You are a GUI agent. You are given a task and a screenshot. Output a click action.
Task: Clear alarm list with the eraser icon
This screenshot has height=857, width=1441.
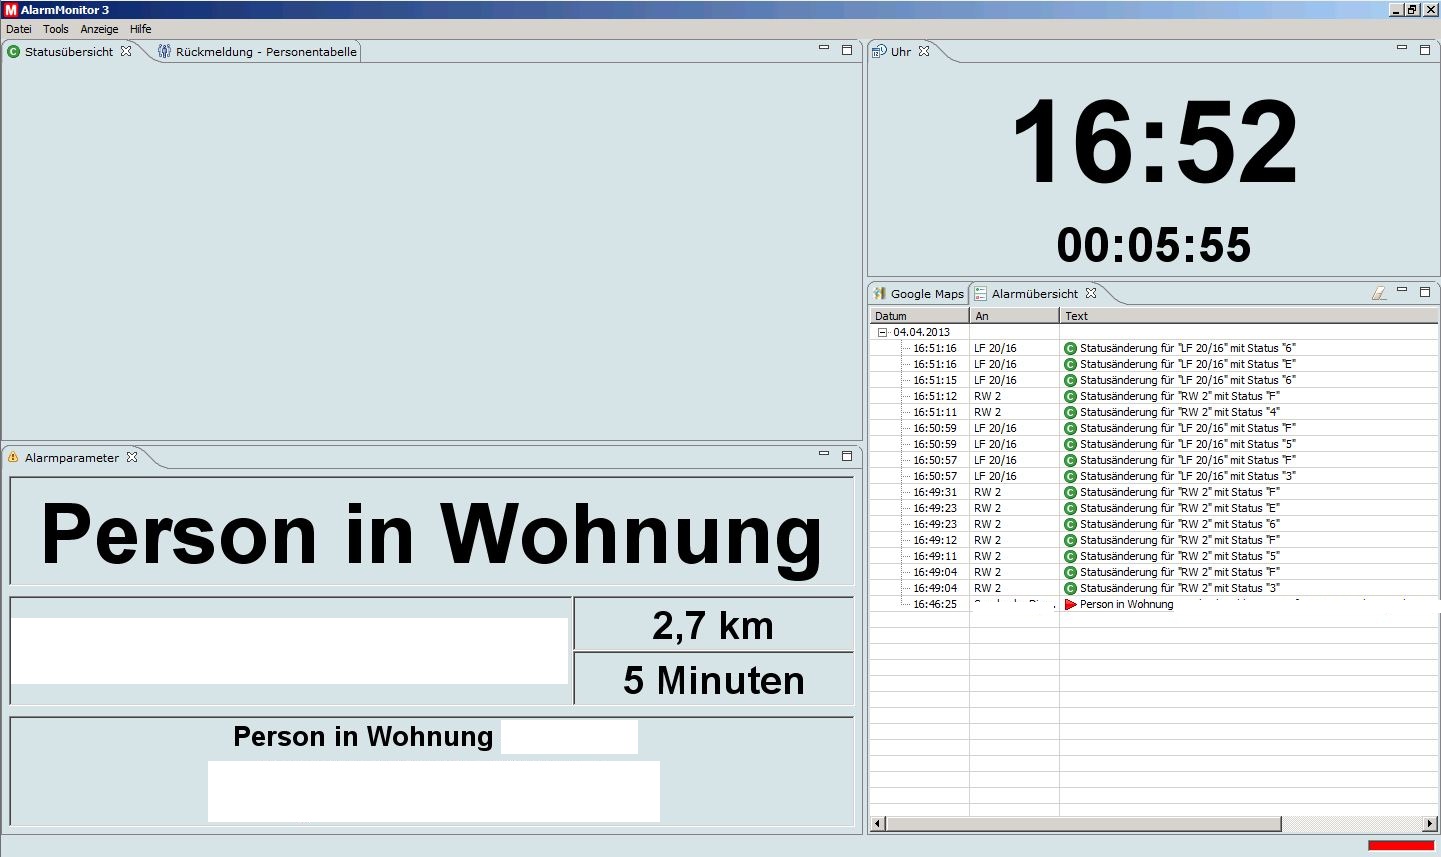click(1379, 293)
